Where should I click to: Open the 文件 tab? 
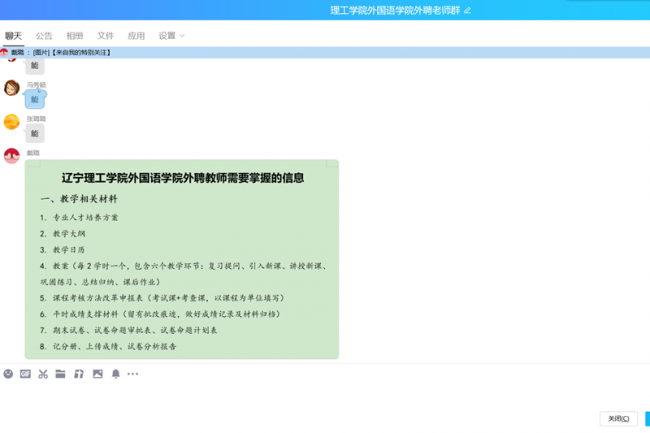[105, 36]
